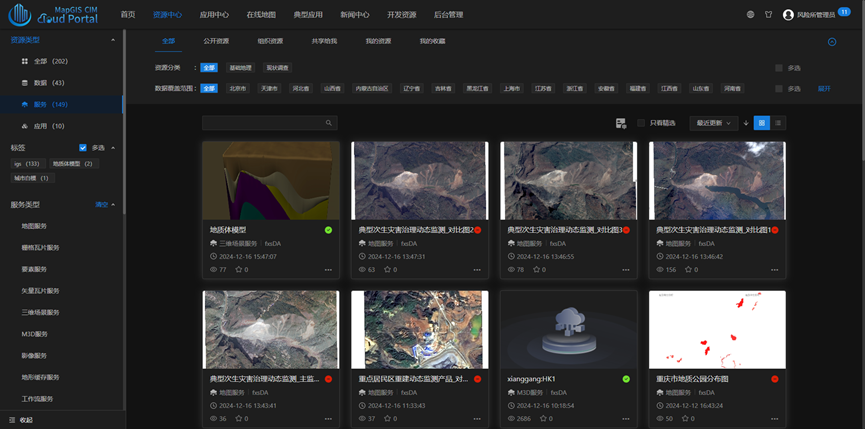Click the user avatar icon
This screenshot has height=429, width=865.
788,15
